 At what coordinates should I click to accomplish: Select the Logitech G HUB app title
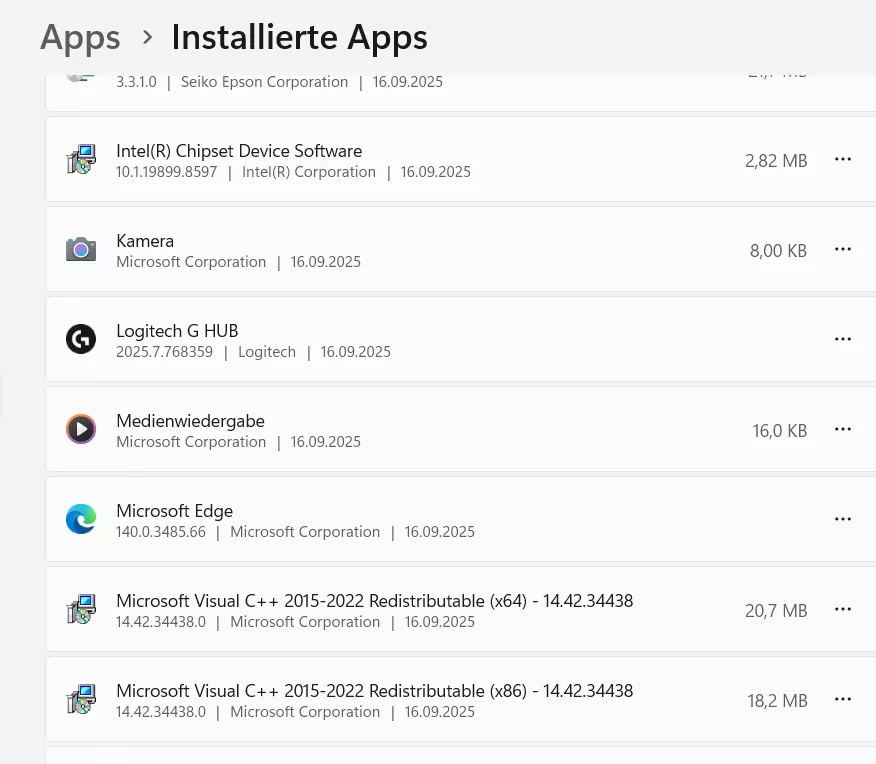(x=177, y=331)
